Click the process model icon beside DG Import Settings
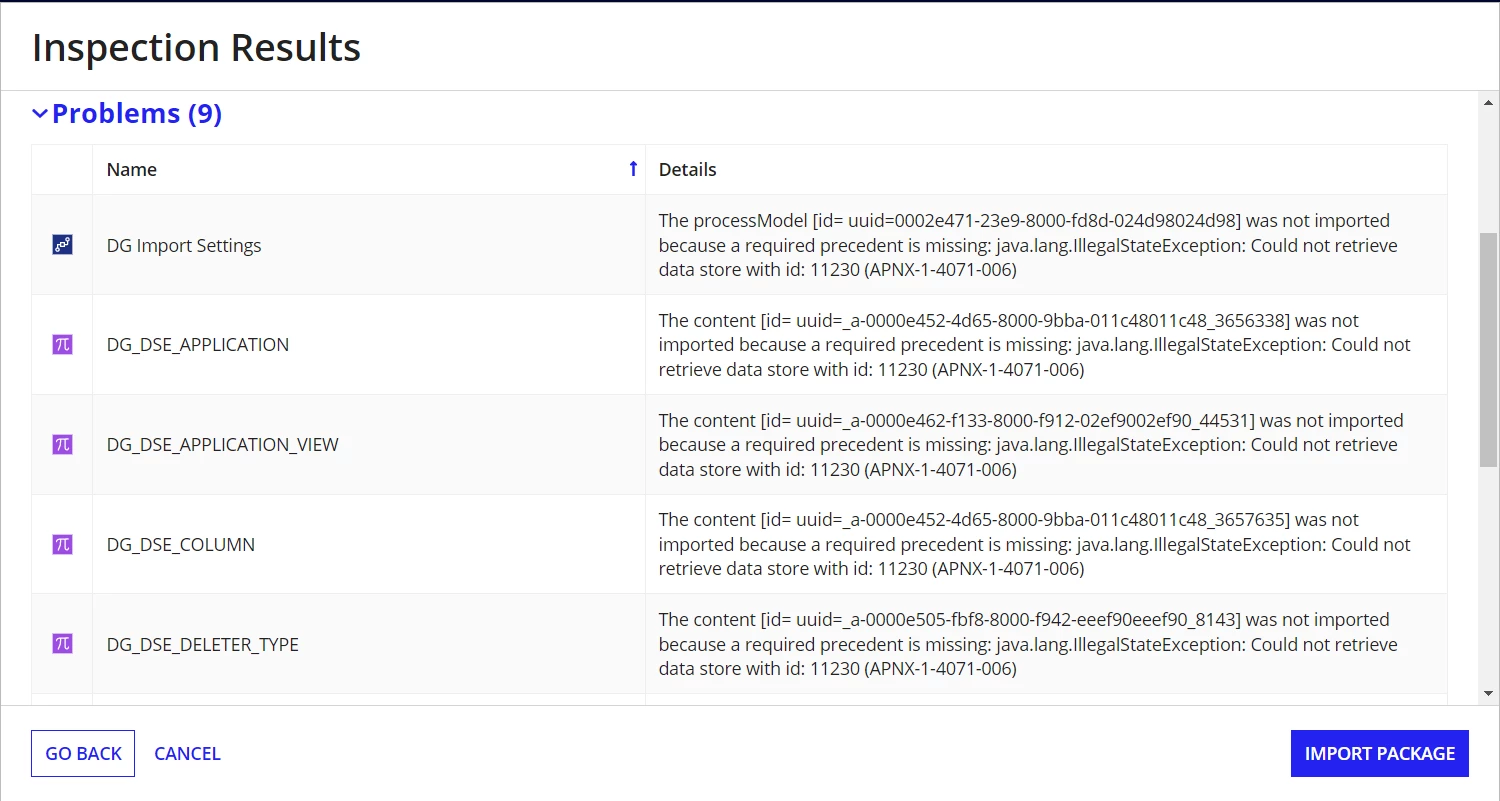The height and width of the screenshot is (801, 1500). (62, 245)
